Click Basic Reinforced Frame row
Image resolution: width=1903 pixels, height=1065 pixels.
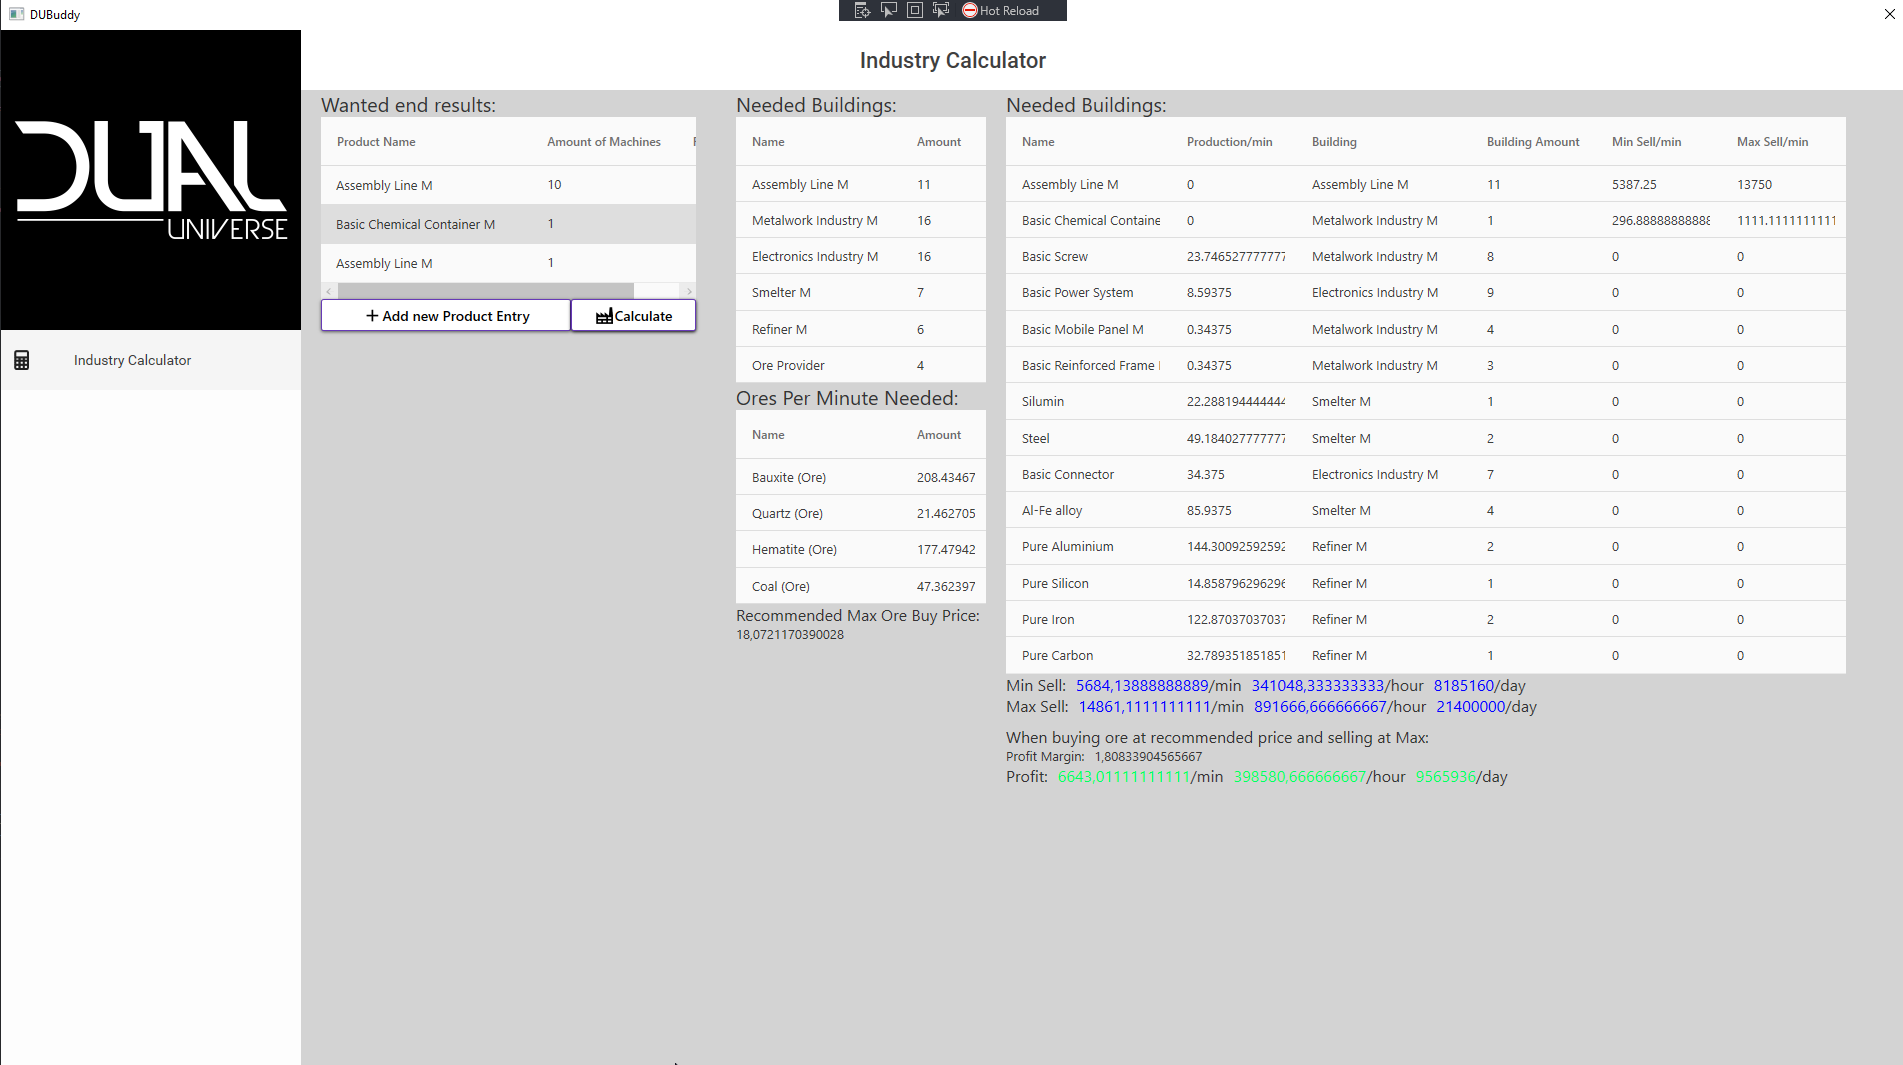coord(1426,366)
